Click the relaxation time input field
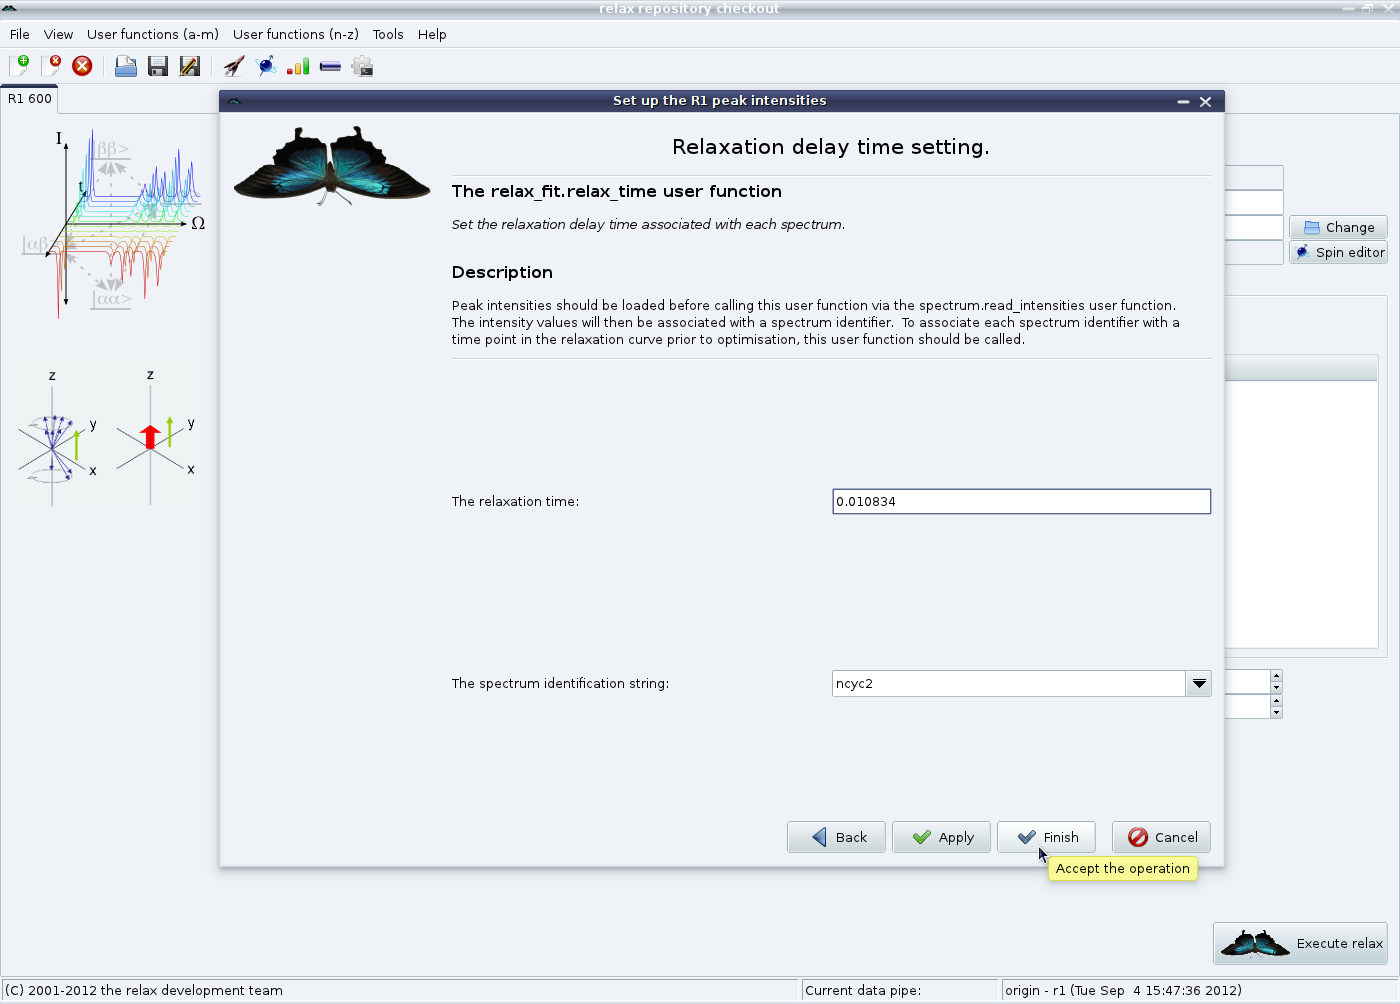 coord(1021,502)
